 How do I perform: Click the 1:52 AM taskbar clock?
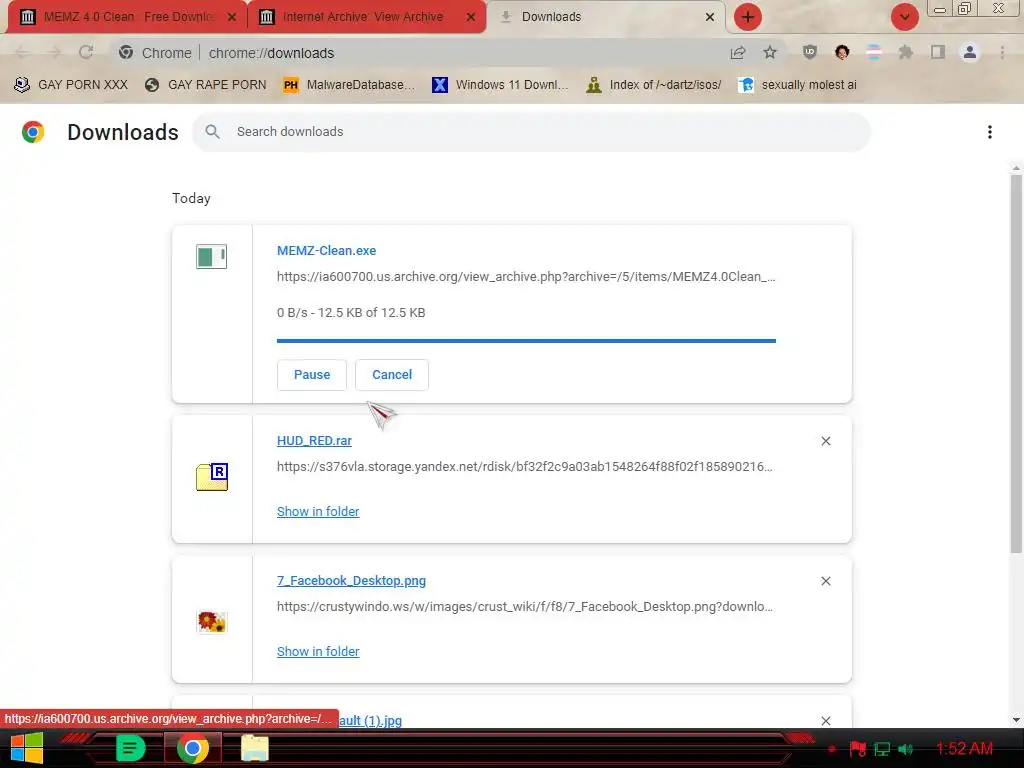(x=965, y=748)
